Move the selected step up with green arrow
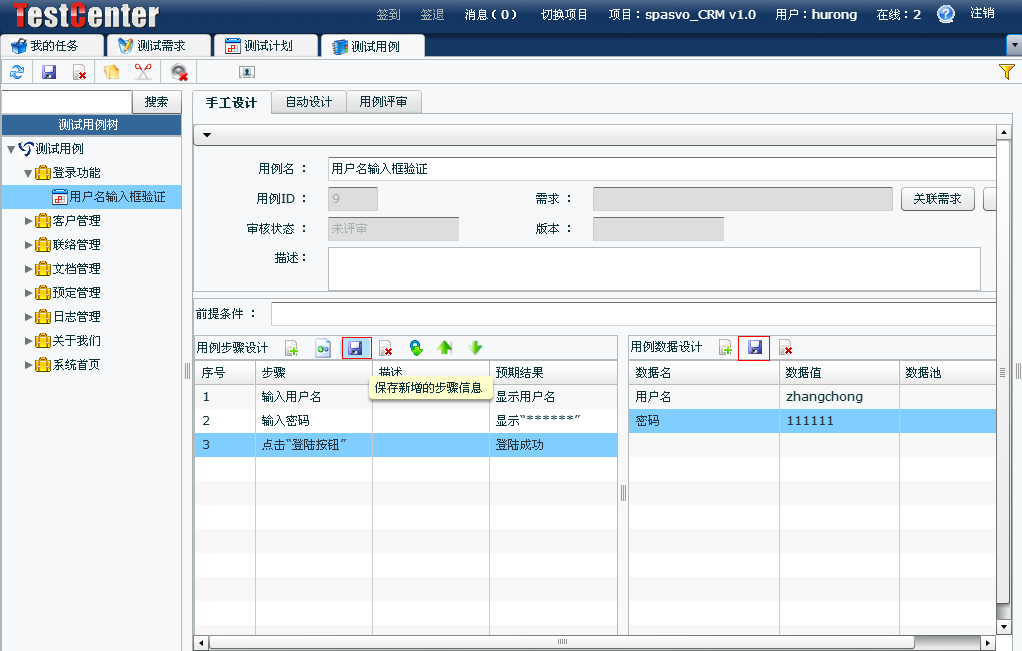Image resolution: width=1022 pixels, height=651 pixels. (x=445, y=348)
